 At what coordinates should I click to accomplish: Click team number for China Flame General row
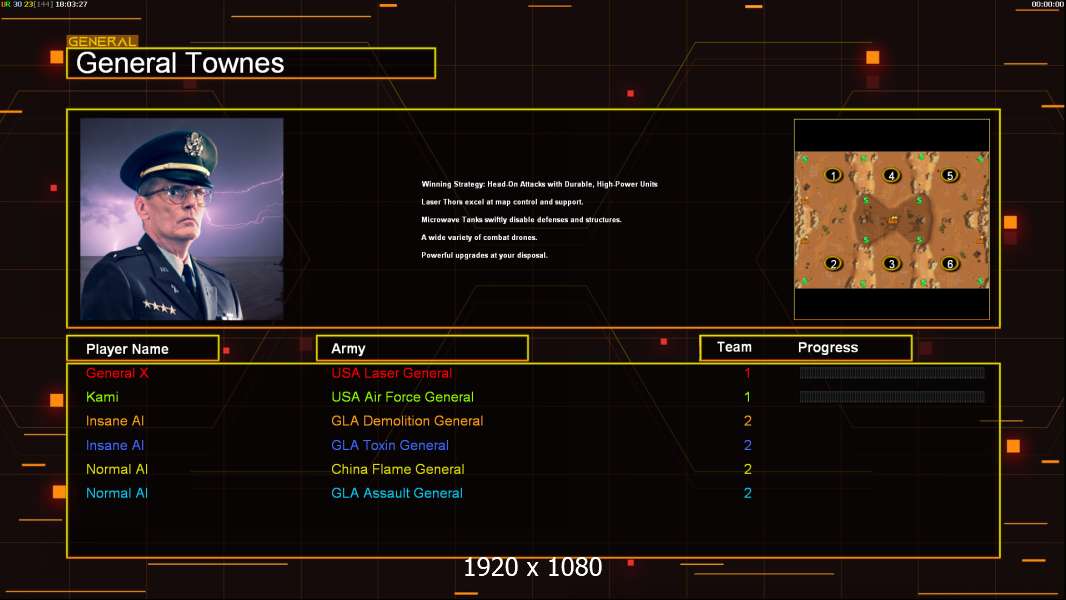point(747,469)
